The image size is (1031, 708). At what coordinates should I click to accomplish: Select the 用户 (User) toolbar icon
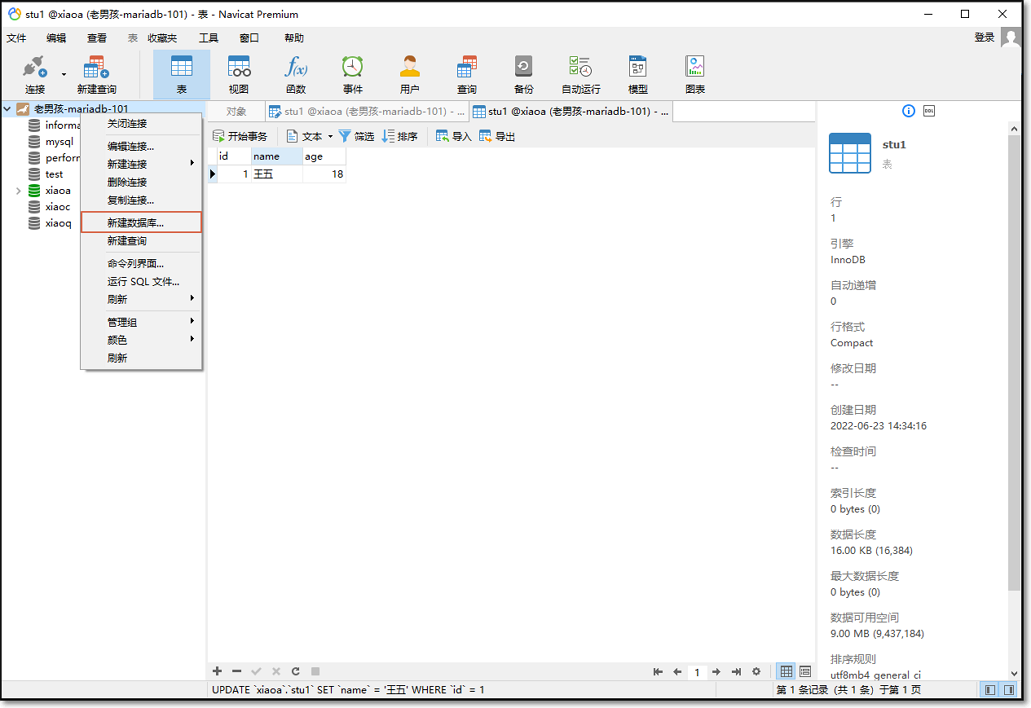click(410, 74)
